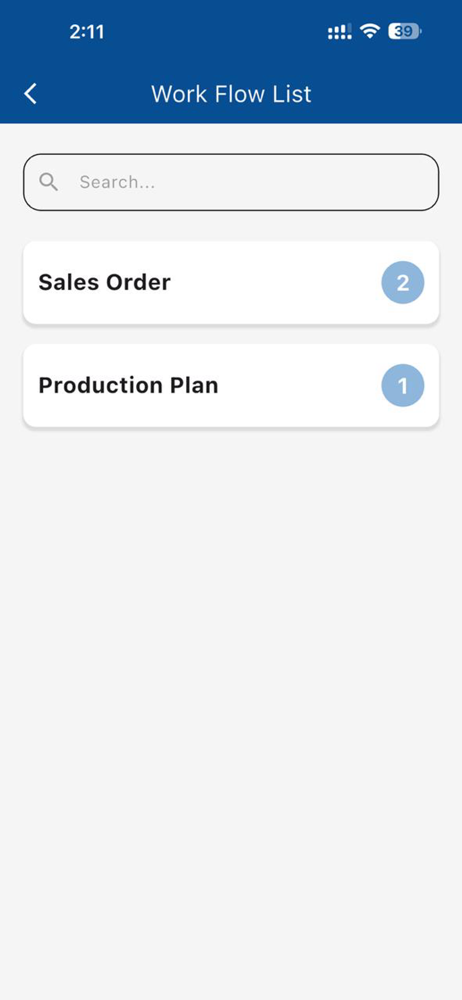Tap the Production Plan count badge 1
Screen dimensions: 462x1000
403,385
